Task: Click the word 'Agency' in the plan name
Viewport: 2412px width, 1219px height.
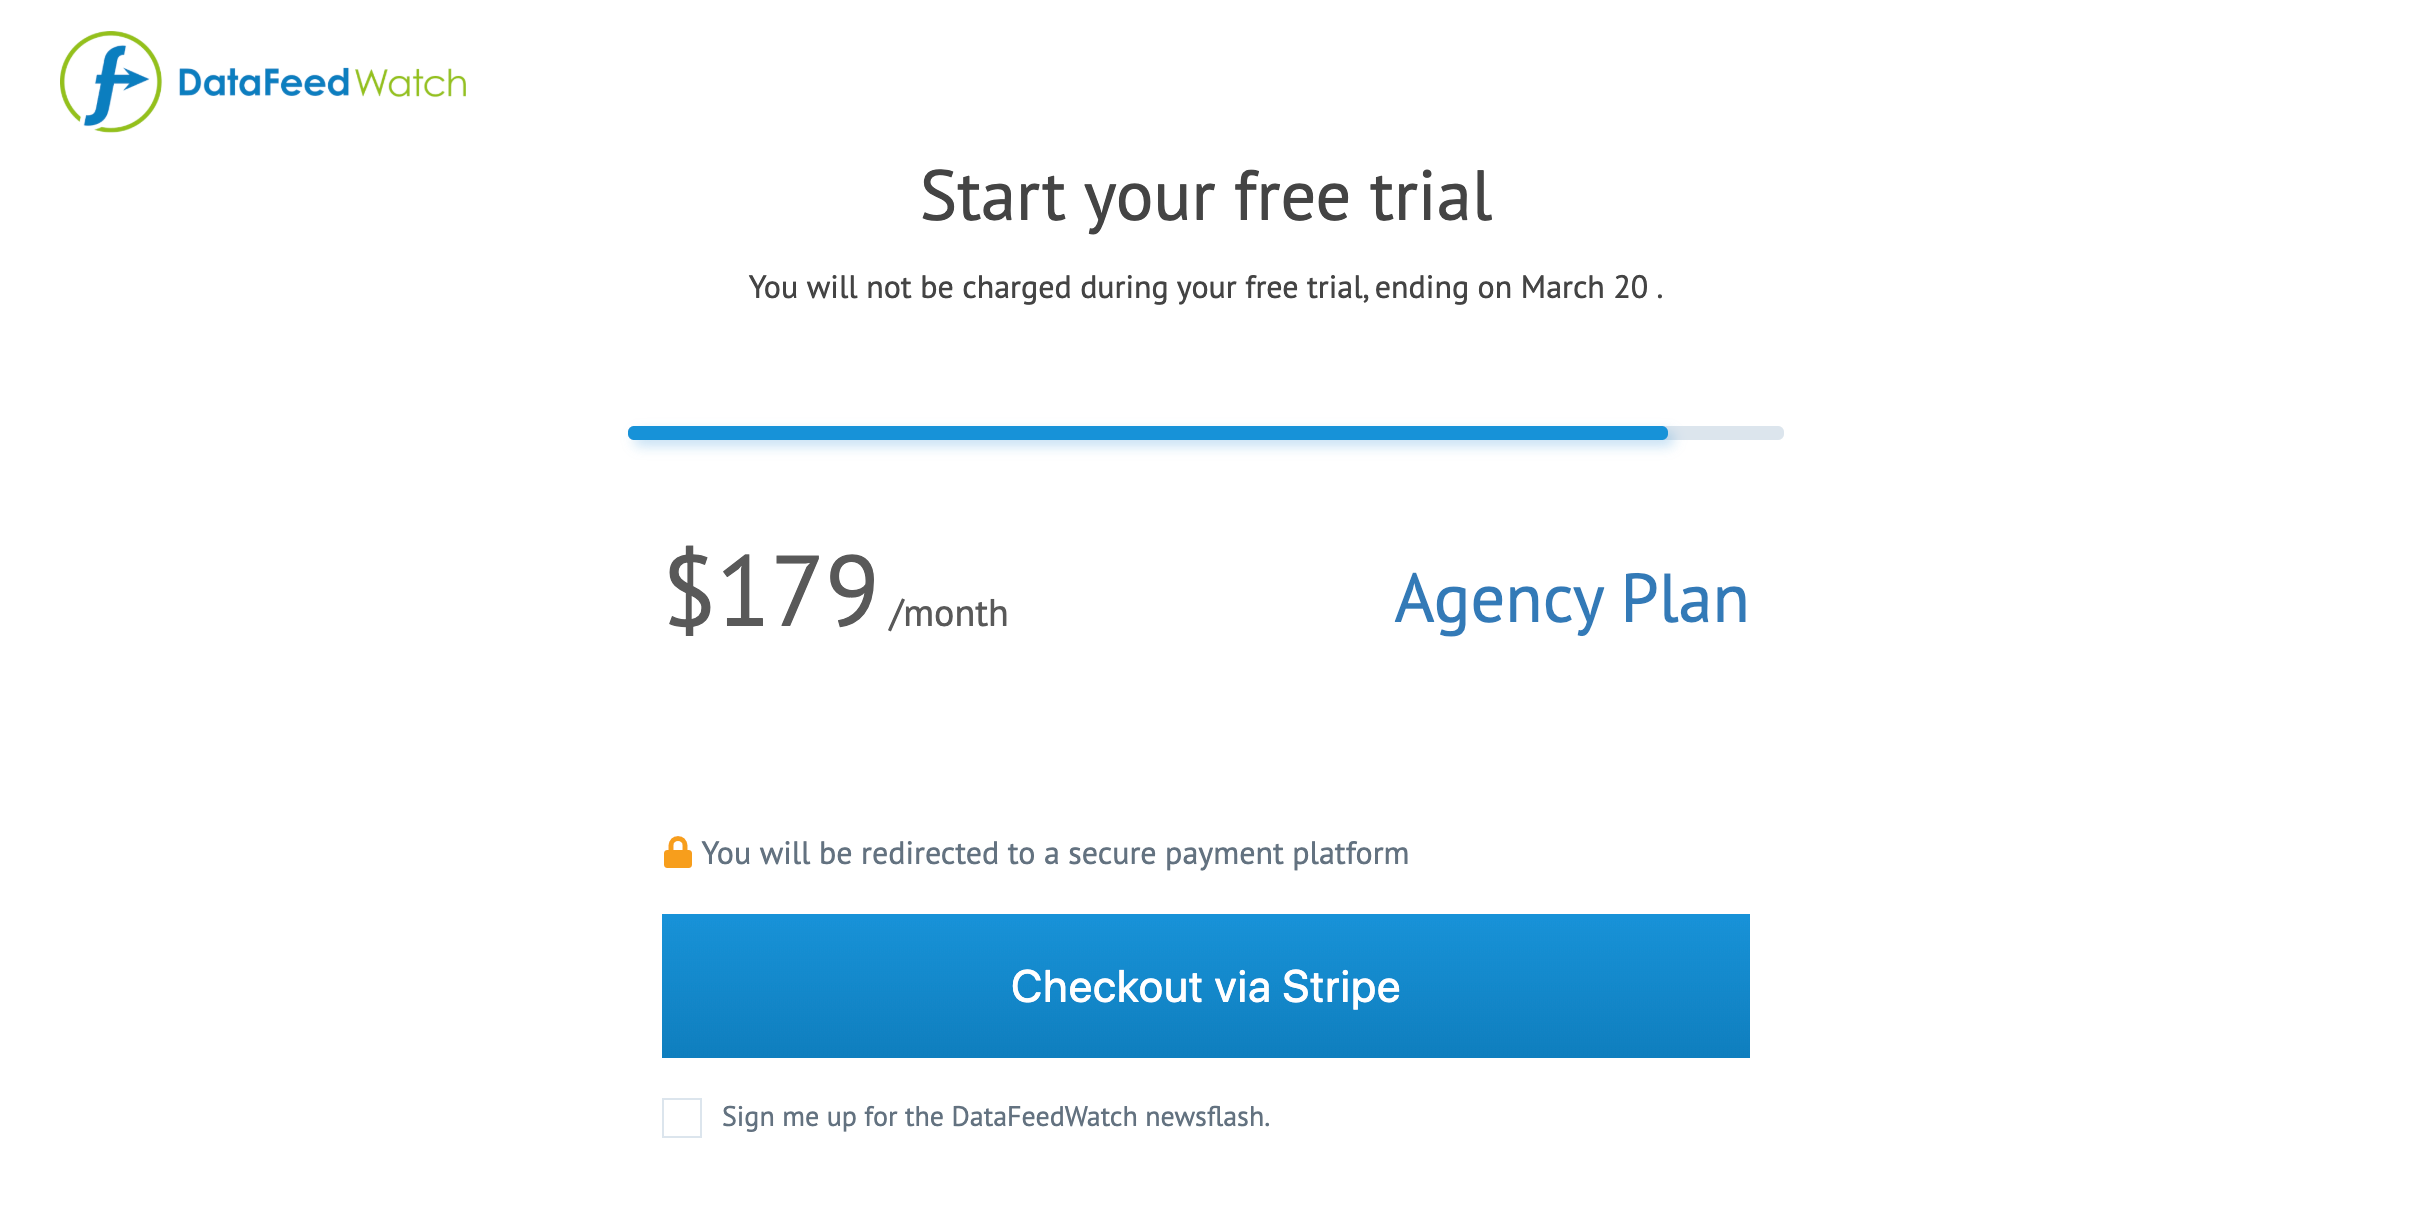Action: click(x=1499, y=600)
